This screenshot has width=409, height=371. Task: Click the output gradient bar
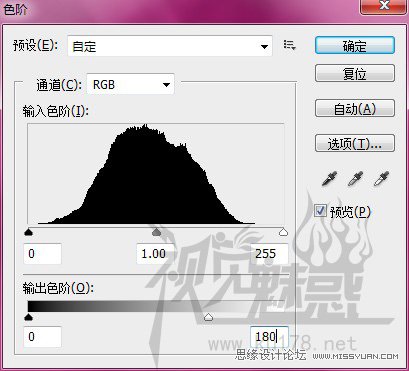tap(156, 306)
